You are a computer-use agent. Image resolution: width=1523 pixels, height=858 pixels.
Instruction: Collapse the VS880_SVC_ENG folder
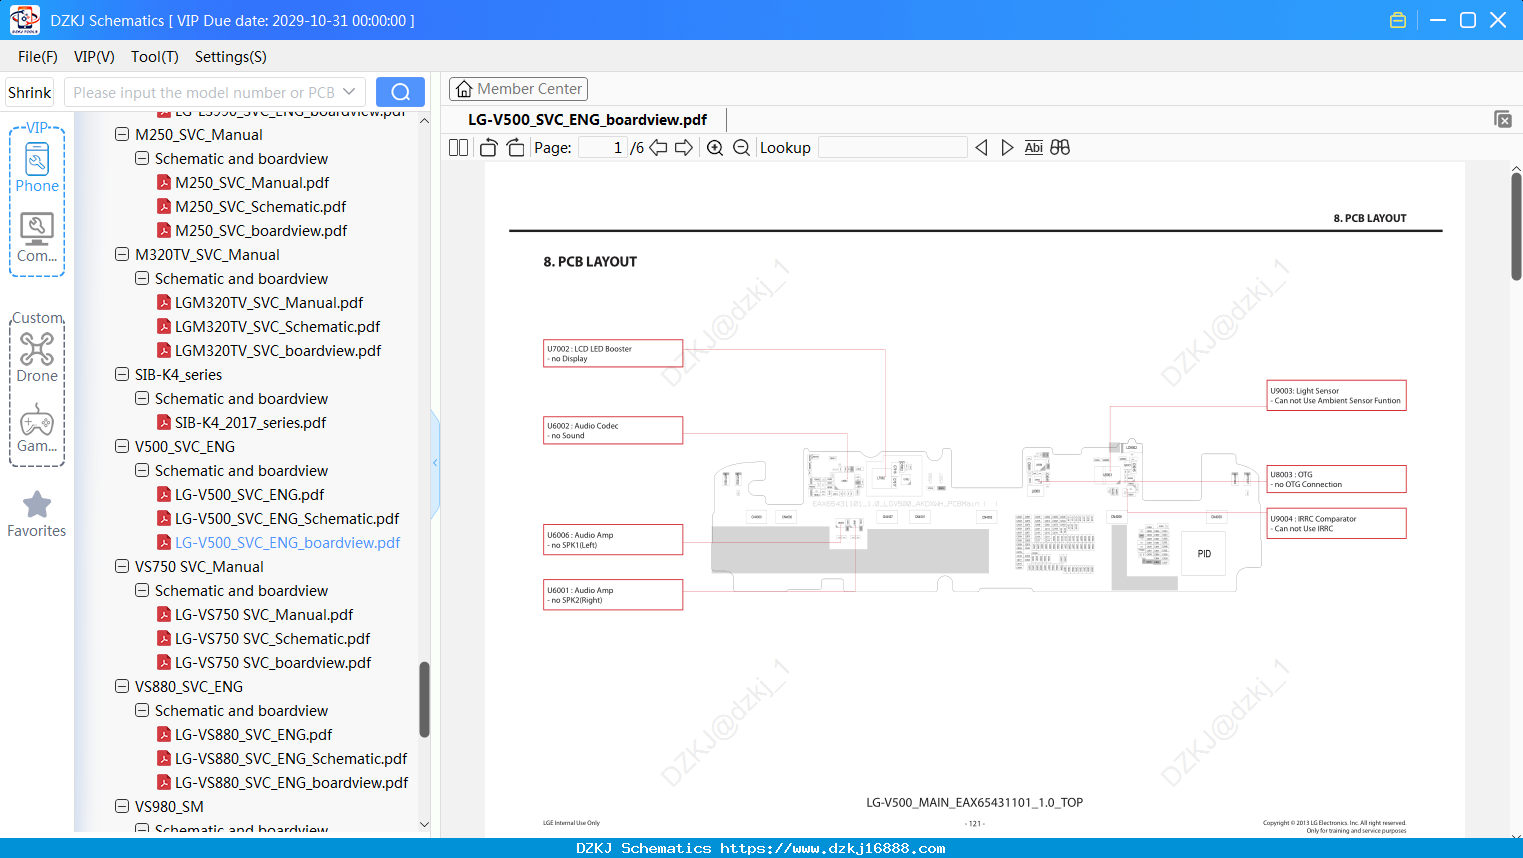pyautogui.click(x=122, y=686)
